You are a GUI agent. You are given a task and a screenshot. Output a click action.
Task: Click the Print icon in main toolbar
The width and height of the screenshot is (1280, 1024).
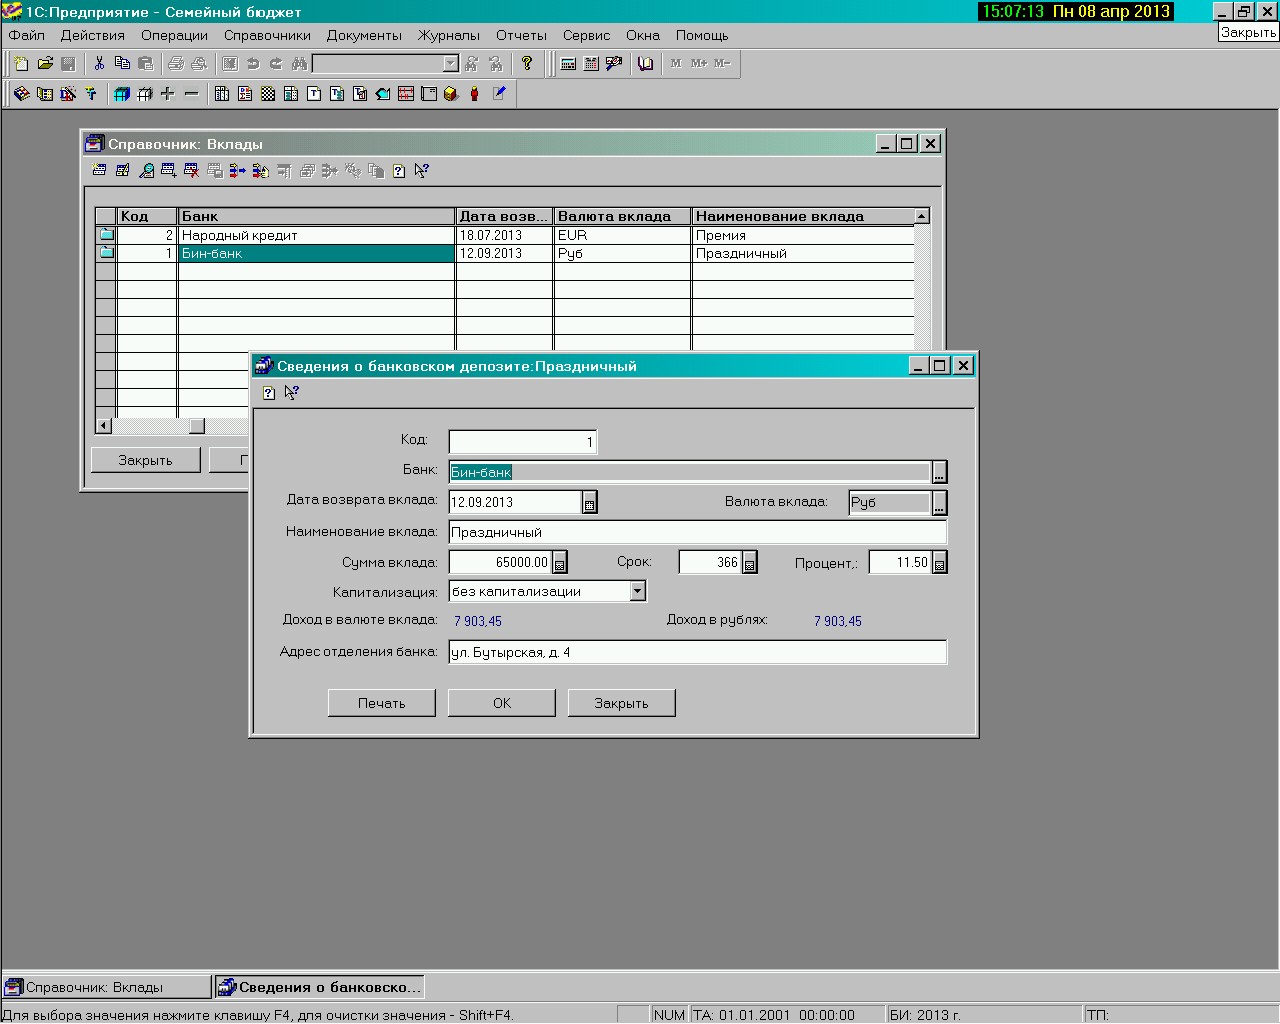[176, 64]
